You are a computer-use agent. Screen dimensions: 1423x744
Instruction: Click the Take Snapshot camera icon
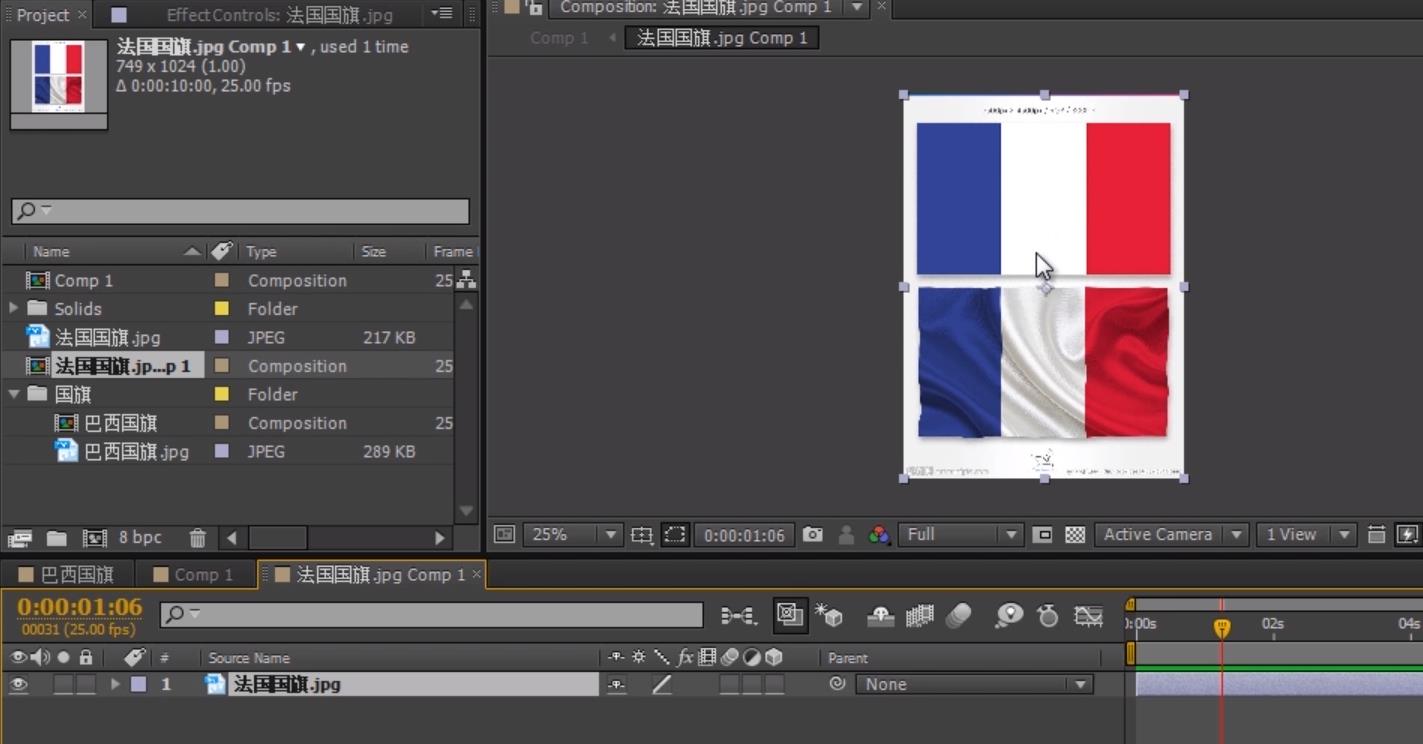coord(812,535)
